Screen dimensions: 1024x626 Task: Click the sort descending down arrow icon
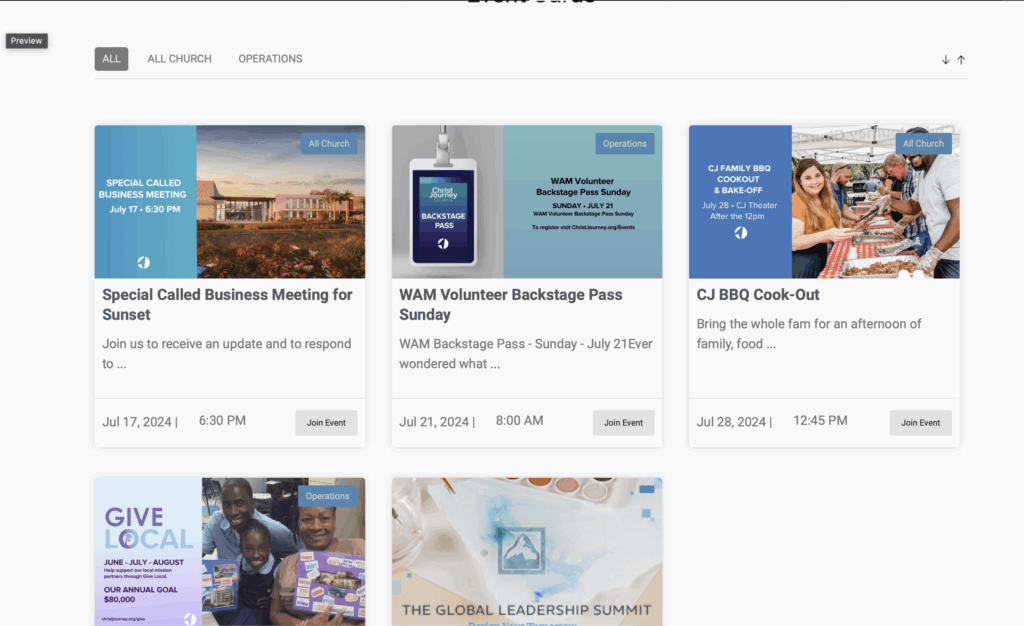coord(945,60)
